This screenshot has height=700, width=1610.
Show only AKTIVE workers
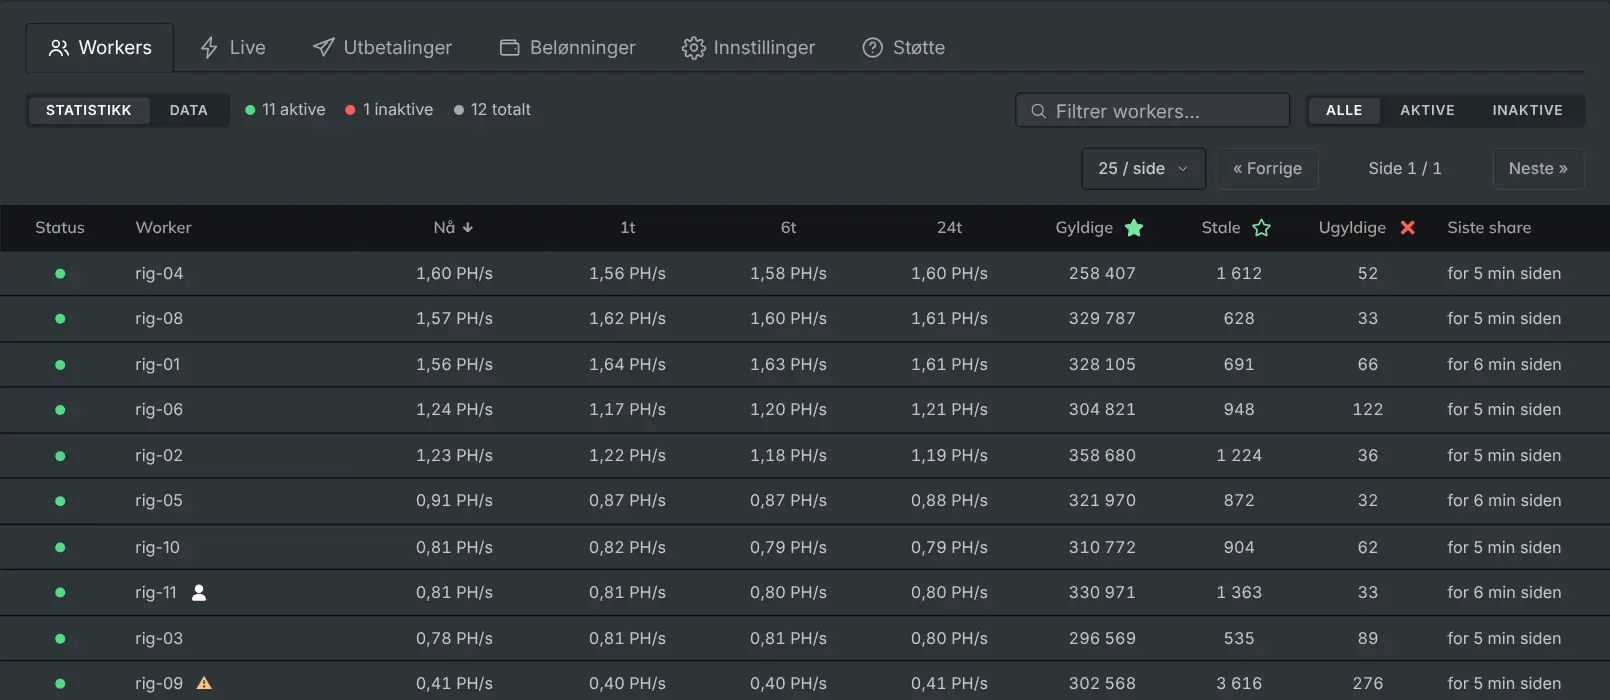coord(1427,110)
